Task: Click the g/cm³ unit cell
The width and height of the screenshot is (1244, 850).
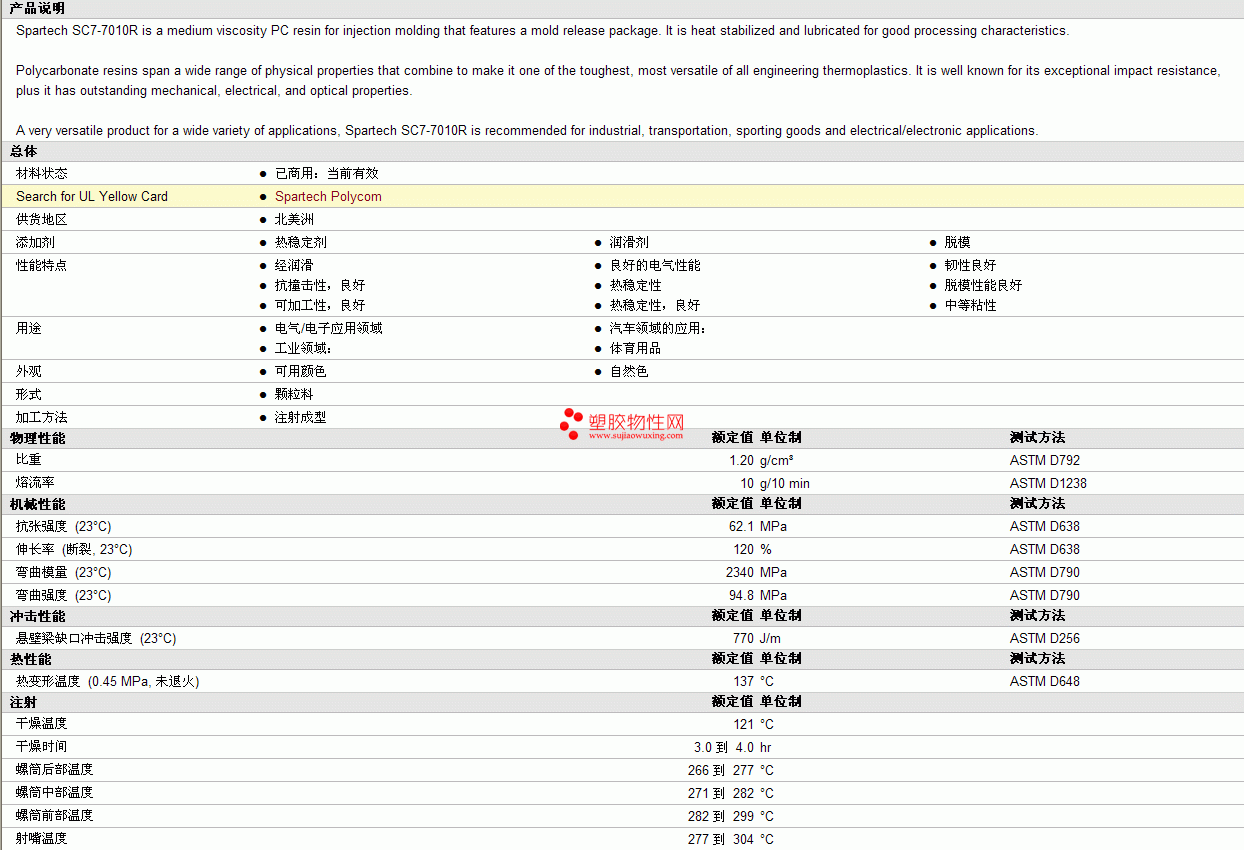Action: (x=777, y=461)
